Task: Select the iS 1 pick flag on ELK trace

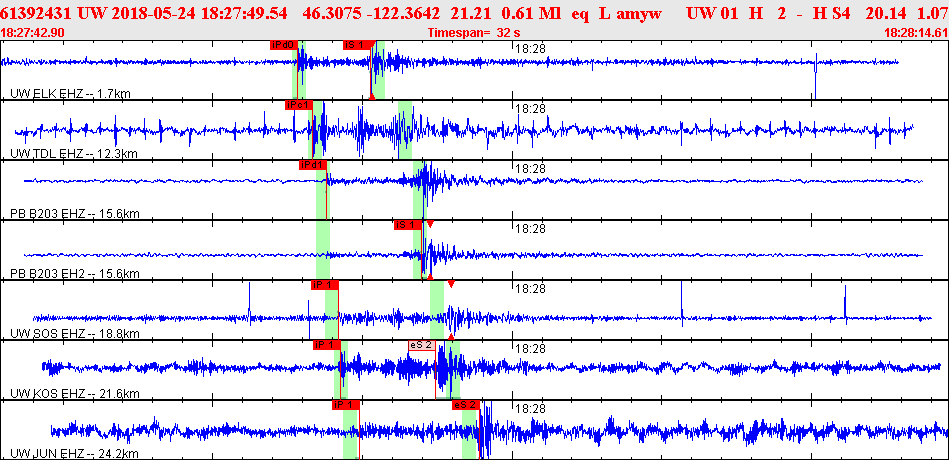Action: click(x=356, y=45)
